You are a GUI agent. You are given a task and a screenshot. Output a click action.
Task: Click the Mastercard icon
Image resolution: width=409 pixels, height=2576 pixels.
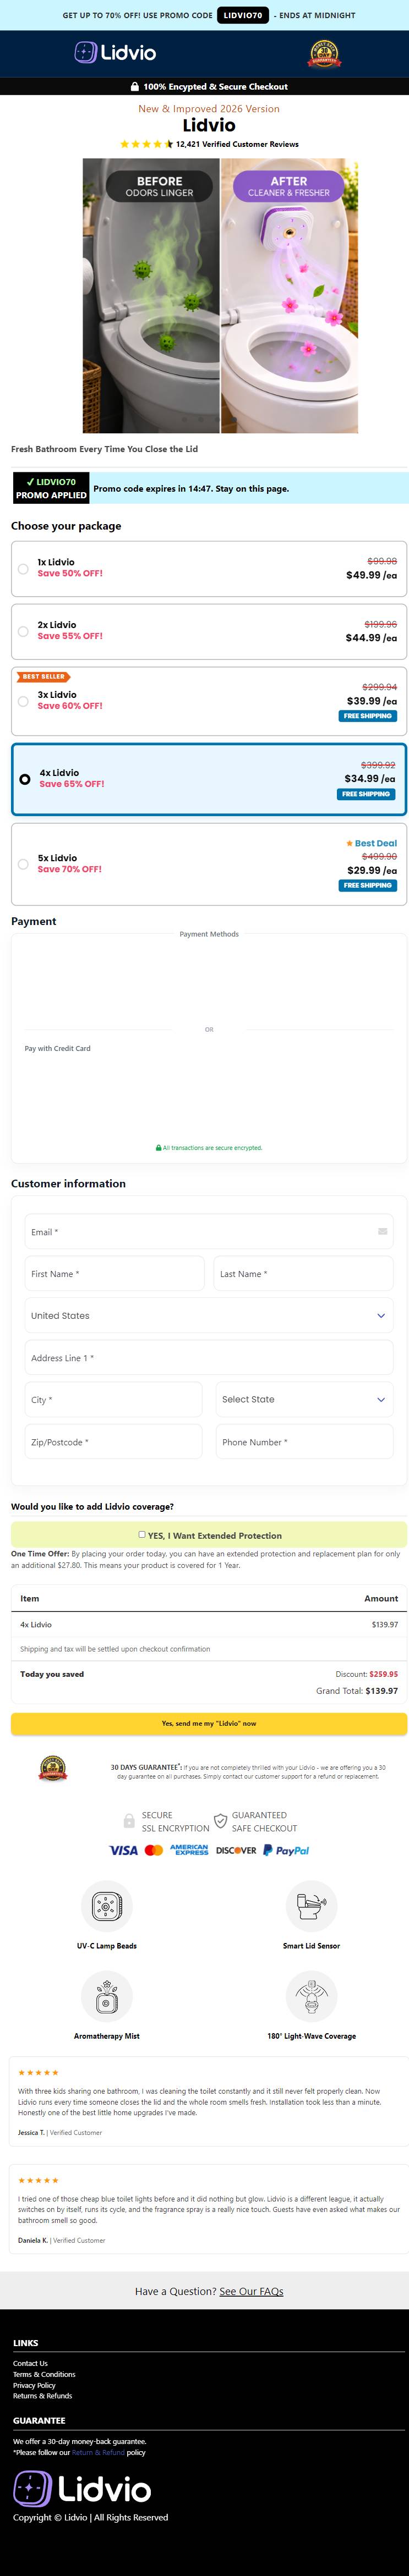154,1850
